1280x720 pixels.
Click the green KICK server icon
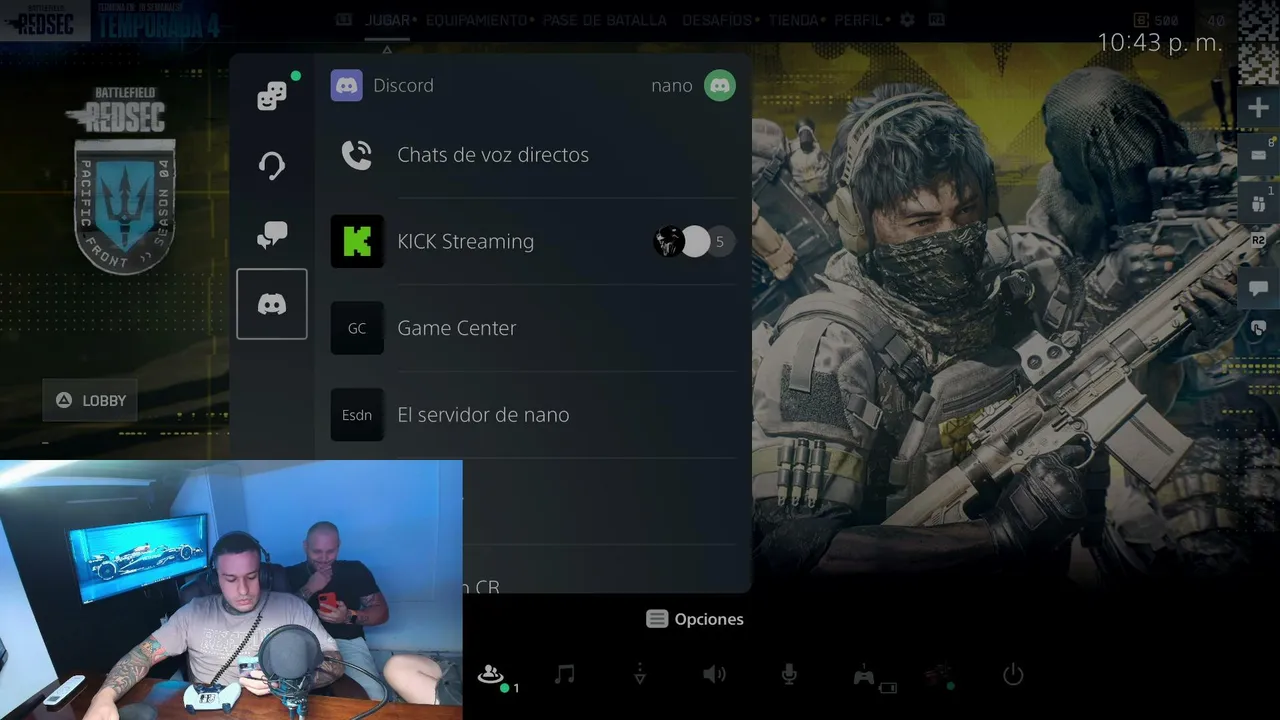pyautogui.click(x=357, y=241)
